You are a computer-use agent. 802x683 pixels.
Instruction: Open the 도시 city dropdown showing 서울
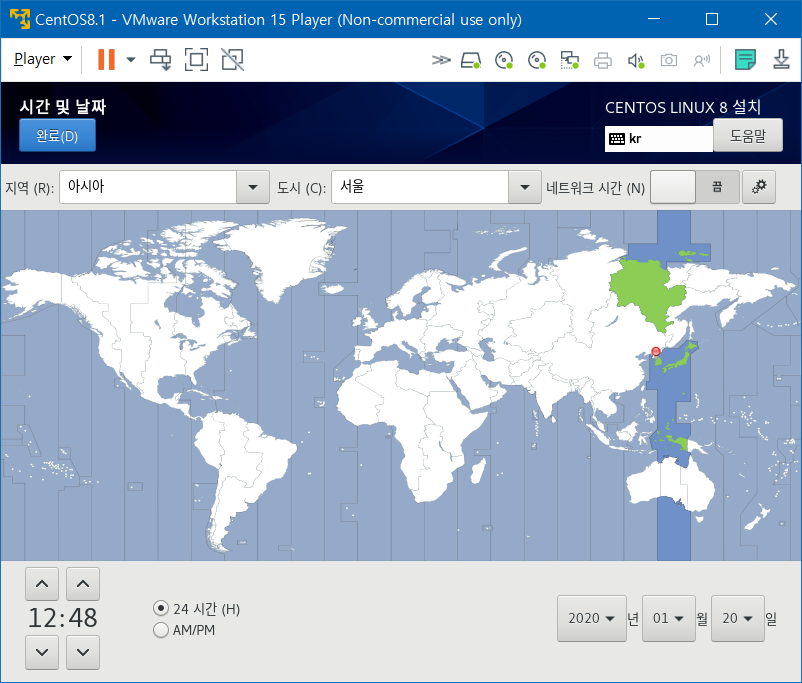pos(525,187)
